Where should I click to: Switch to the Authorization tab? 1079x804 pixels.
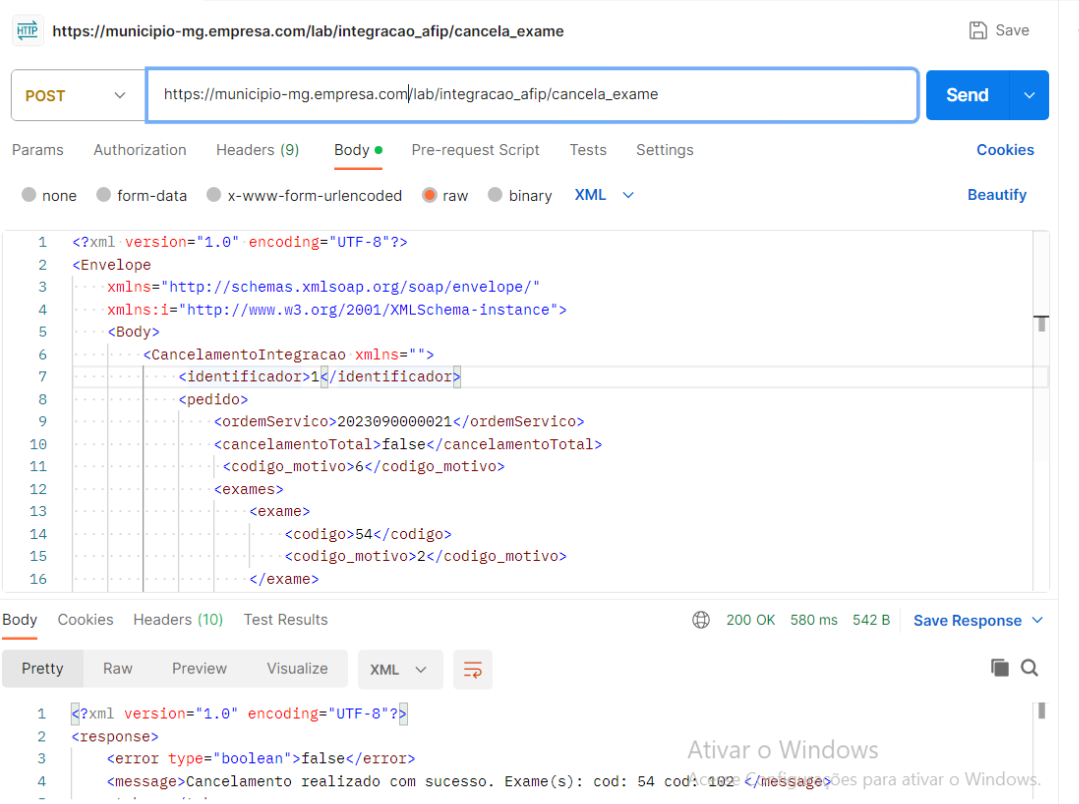point(140,150)
